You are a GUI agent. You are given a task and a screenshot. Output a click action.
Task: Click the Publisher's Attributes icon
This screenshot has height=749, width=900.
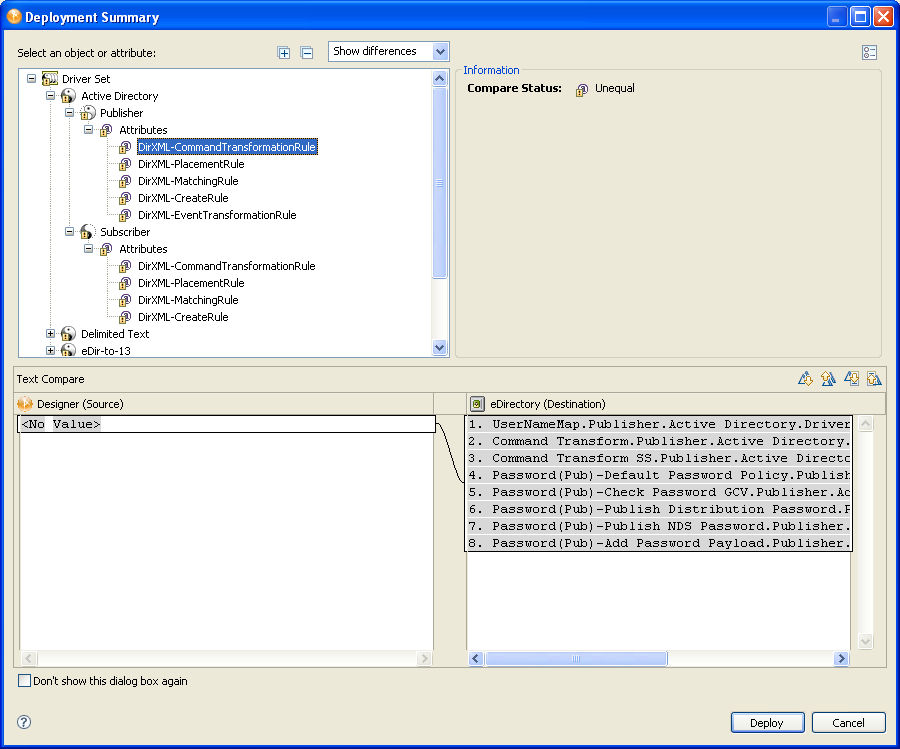tap(106, 130)
